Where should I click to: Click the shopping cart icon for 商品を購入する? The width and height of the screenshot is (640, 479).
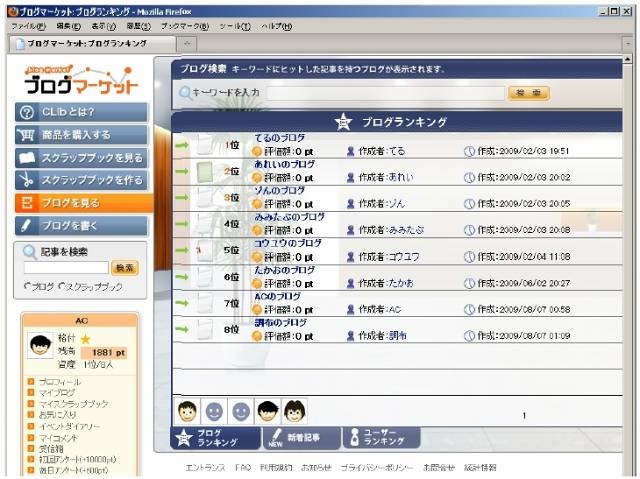click(27, 135)
